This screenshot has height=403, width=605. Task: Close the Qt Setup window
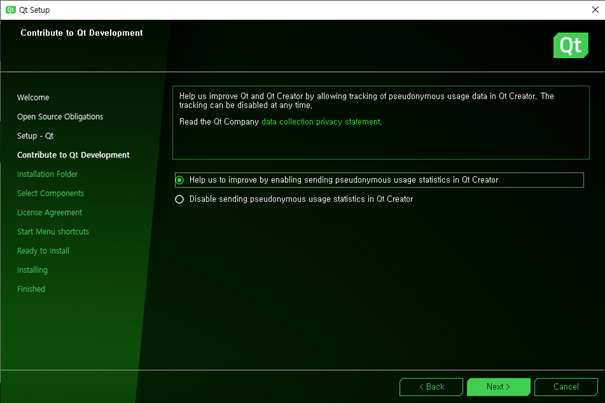[595, 10]
